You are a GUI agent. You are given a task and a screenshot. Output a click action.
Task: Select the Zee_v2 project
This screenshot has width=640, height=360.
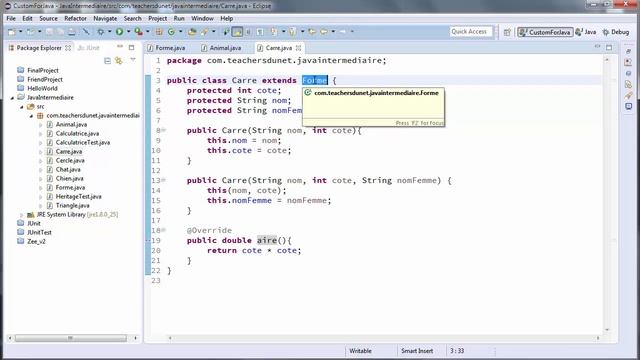pos(36,242)
